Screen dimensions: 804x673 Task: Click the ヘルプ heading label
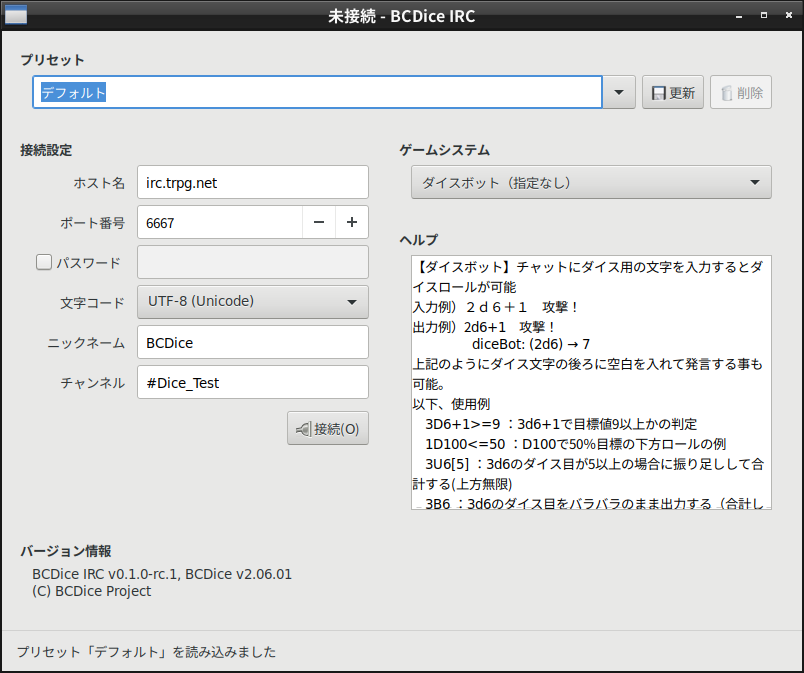click(419, 240)
